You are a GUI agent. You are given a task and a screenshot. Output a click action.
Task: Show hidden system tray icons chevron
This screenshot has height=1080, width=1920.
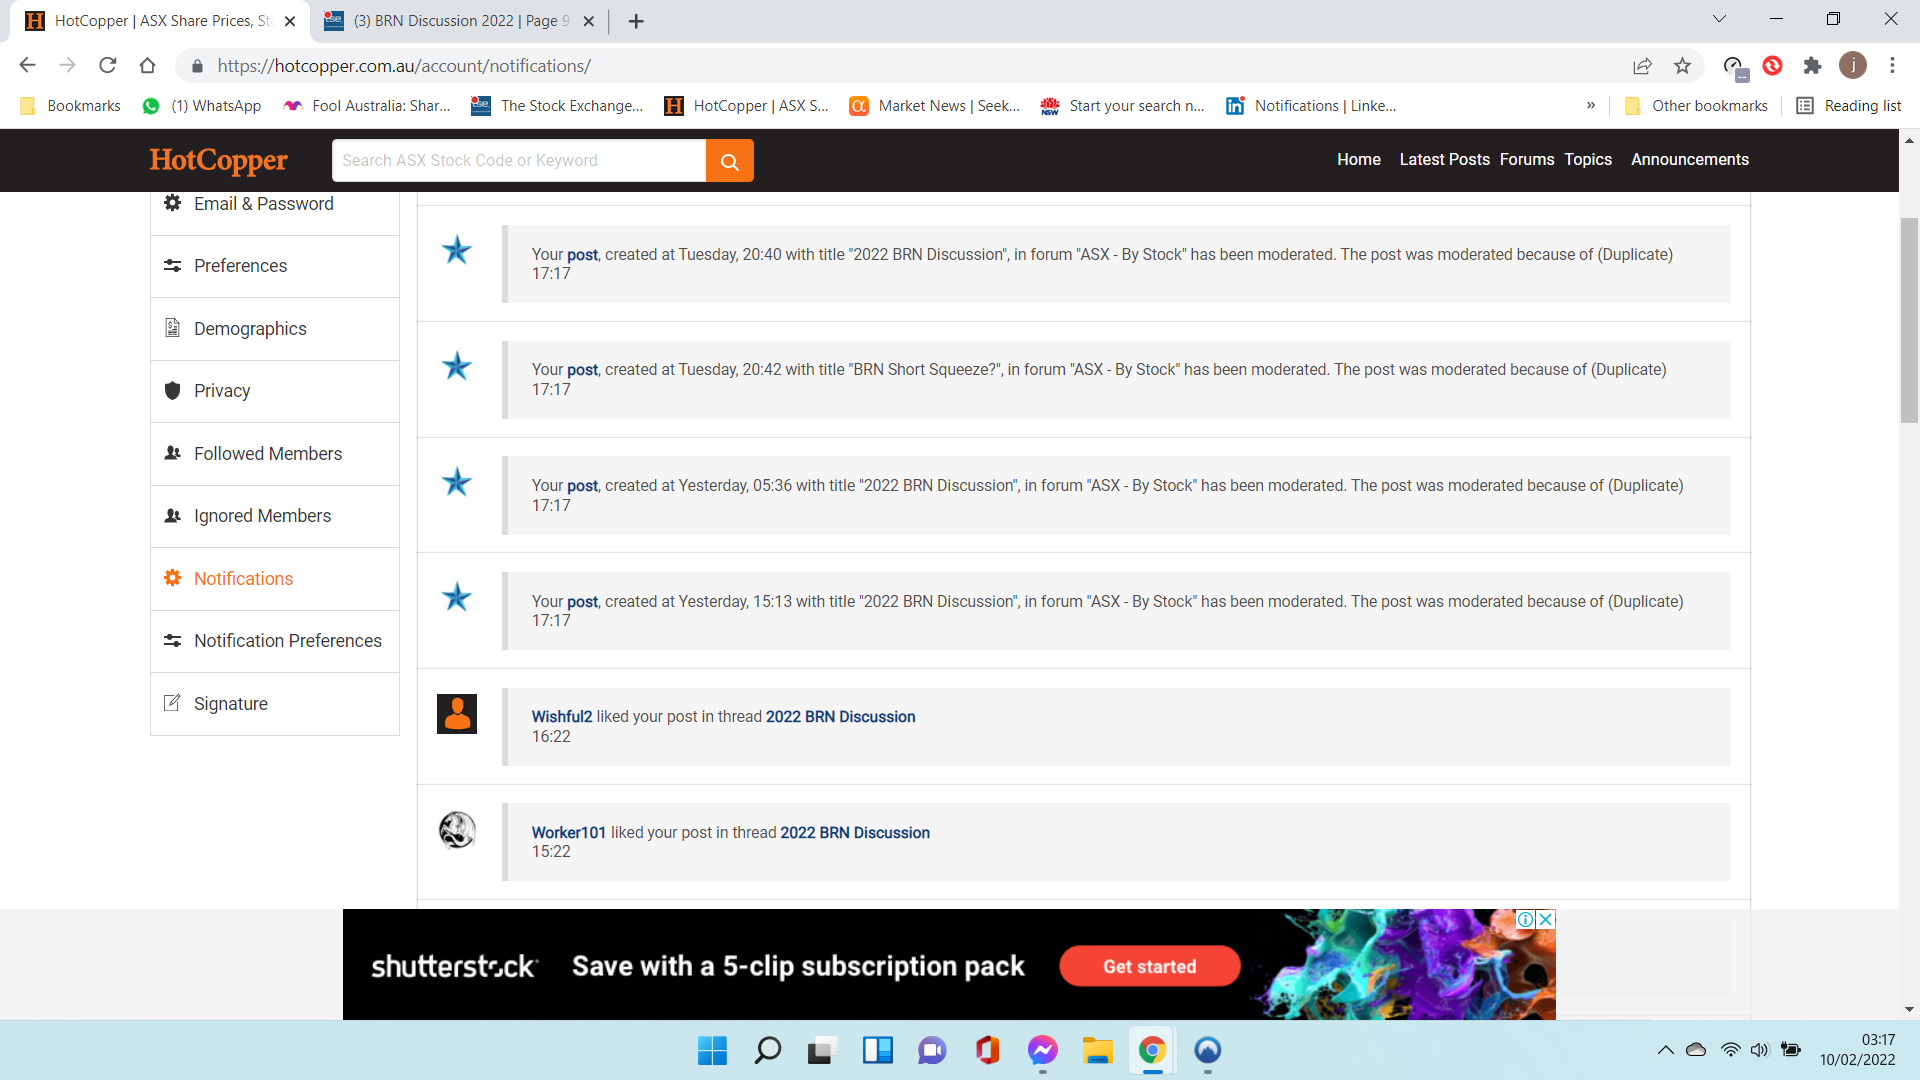1665,1050
